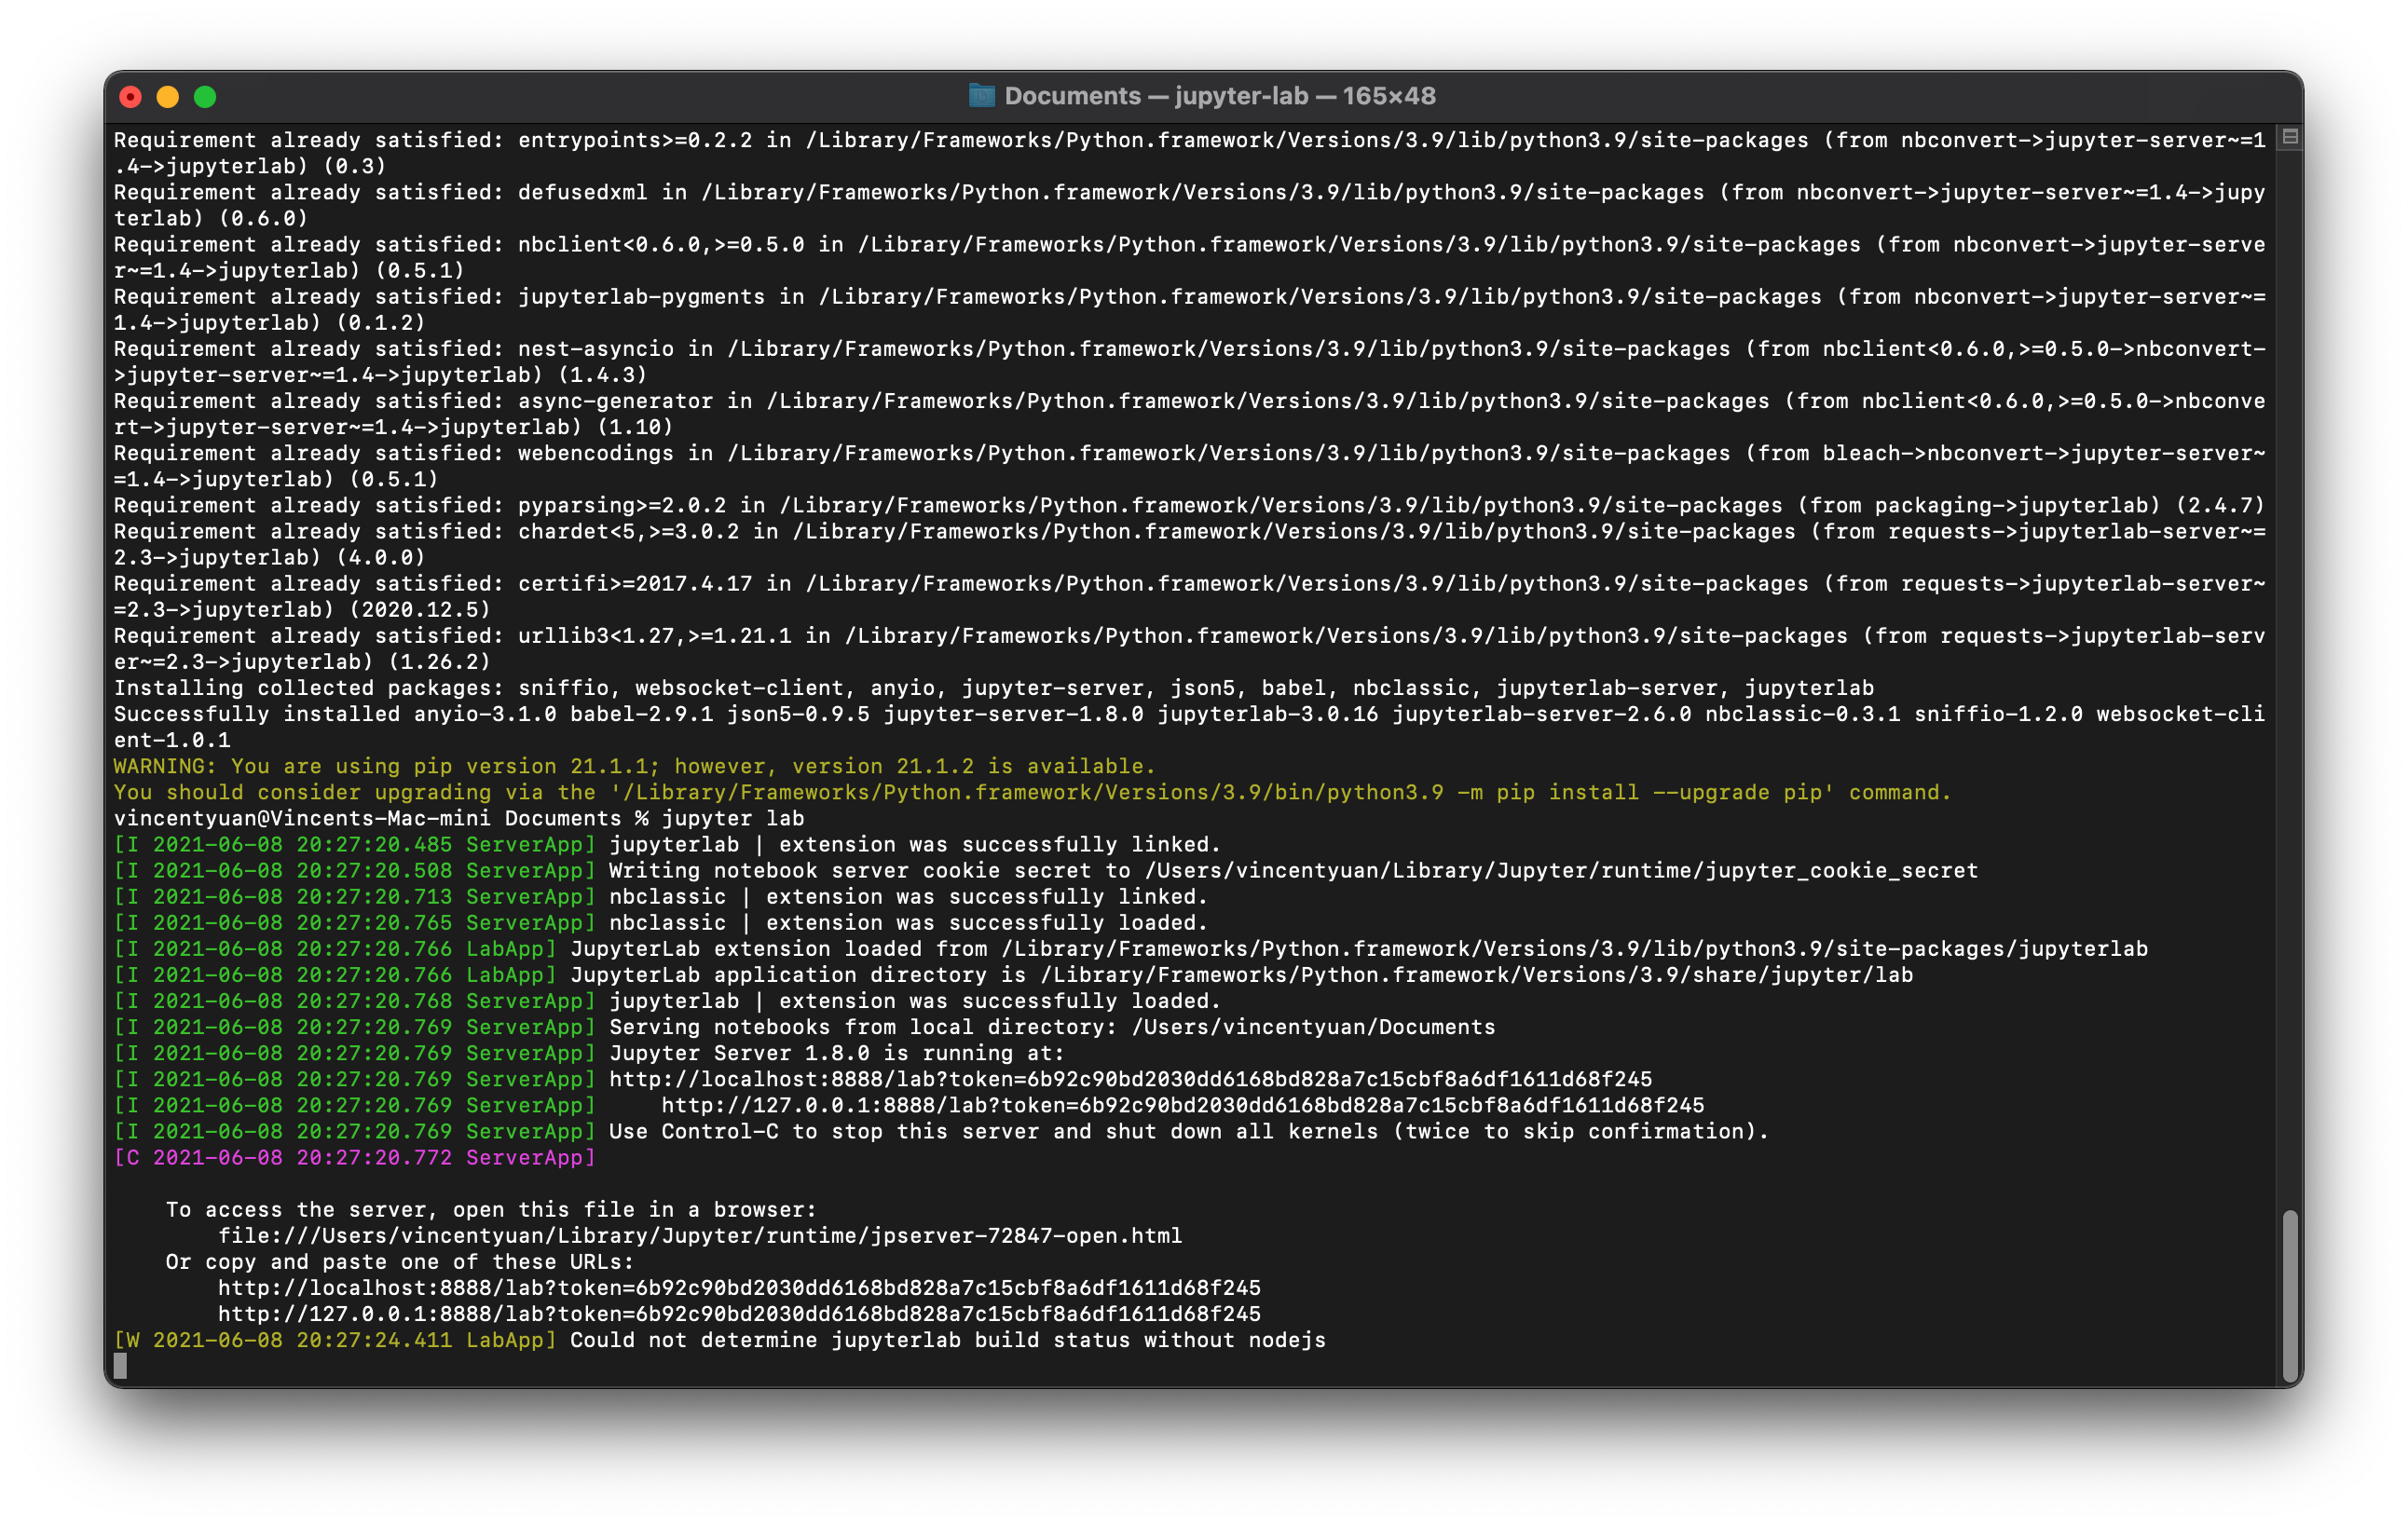Click the jupyter lab command on the prompt line

732,818
